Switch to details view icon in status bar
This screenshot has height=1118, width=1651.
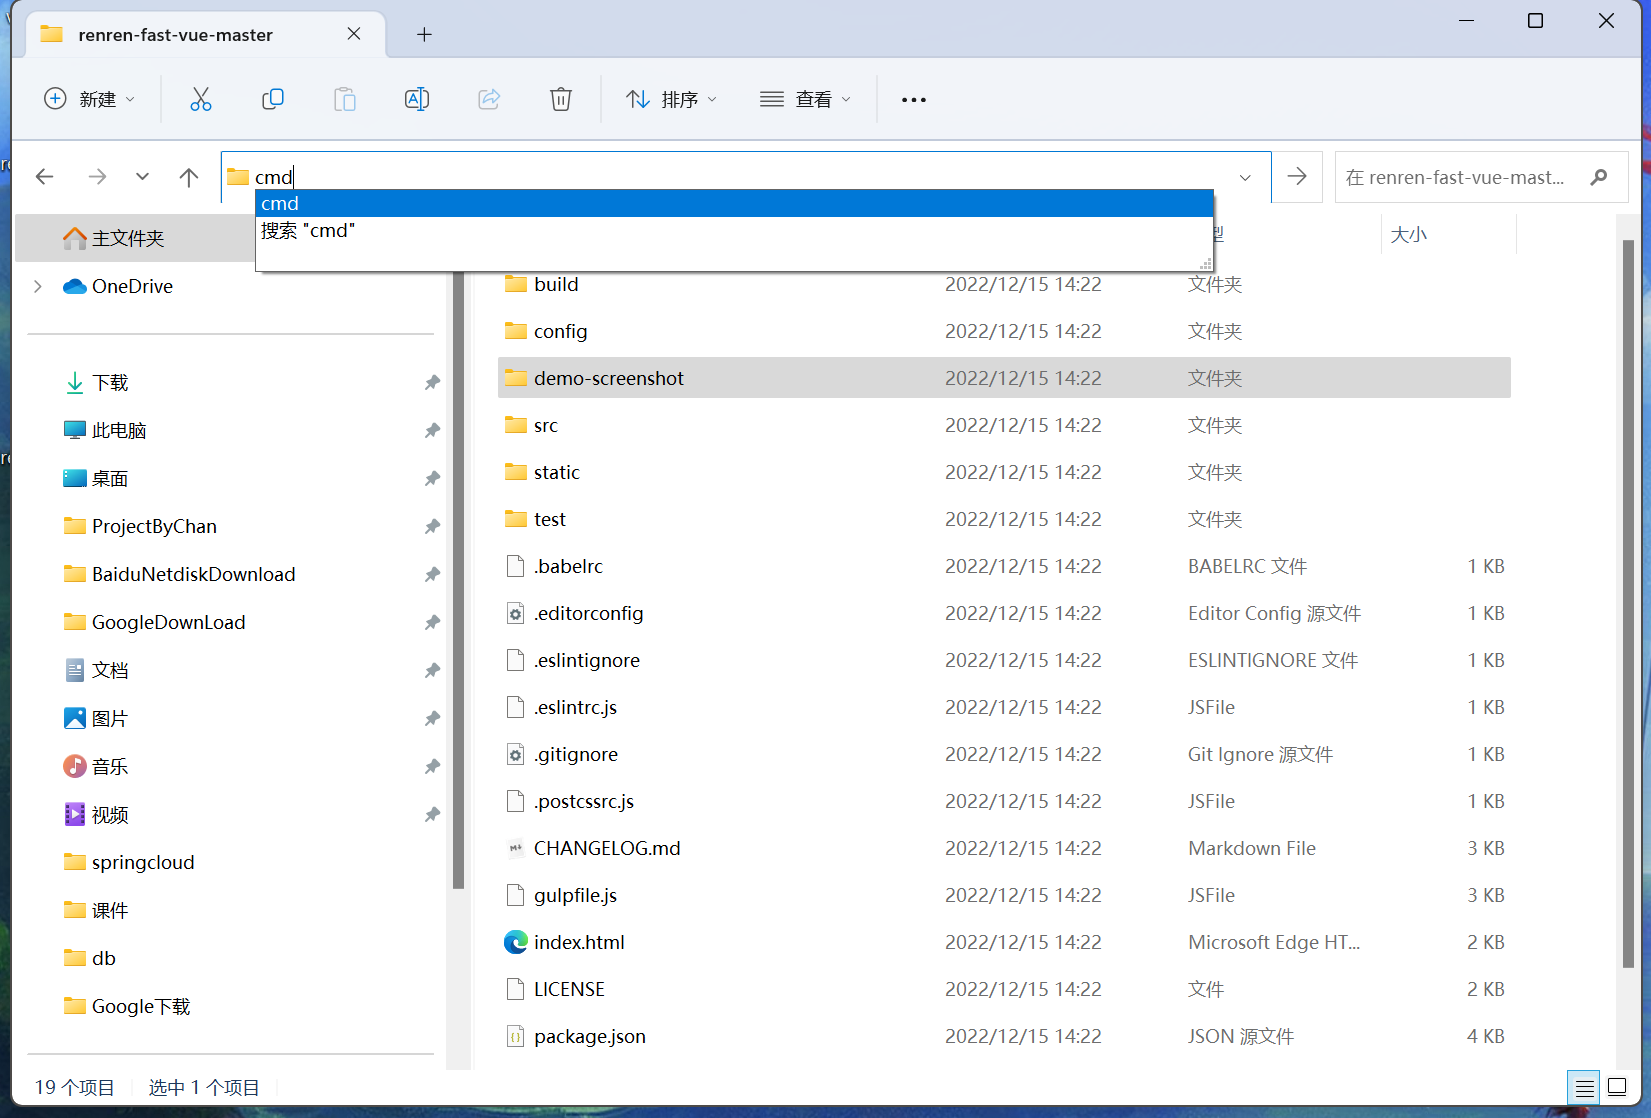pyautogui.click(x=1585, y=1088)
